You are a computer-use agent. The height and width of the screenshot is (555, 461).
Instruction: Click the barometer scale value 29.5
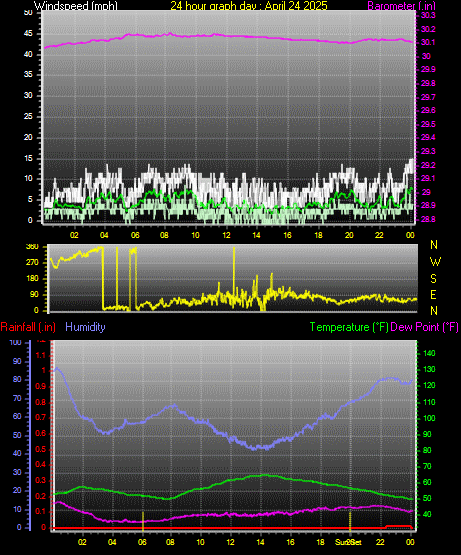[428, 124]
